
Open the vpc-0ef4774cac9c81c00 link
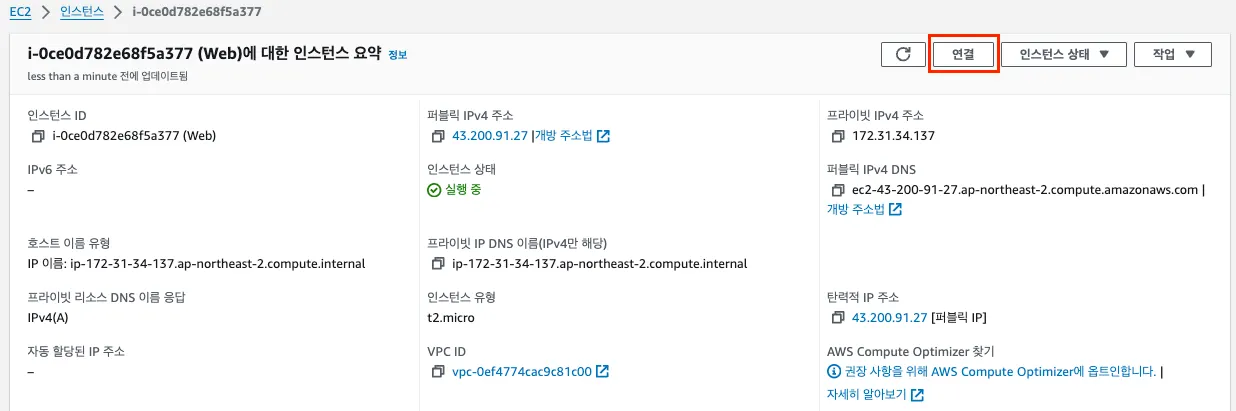pos(522,372)
